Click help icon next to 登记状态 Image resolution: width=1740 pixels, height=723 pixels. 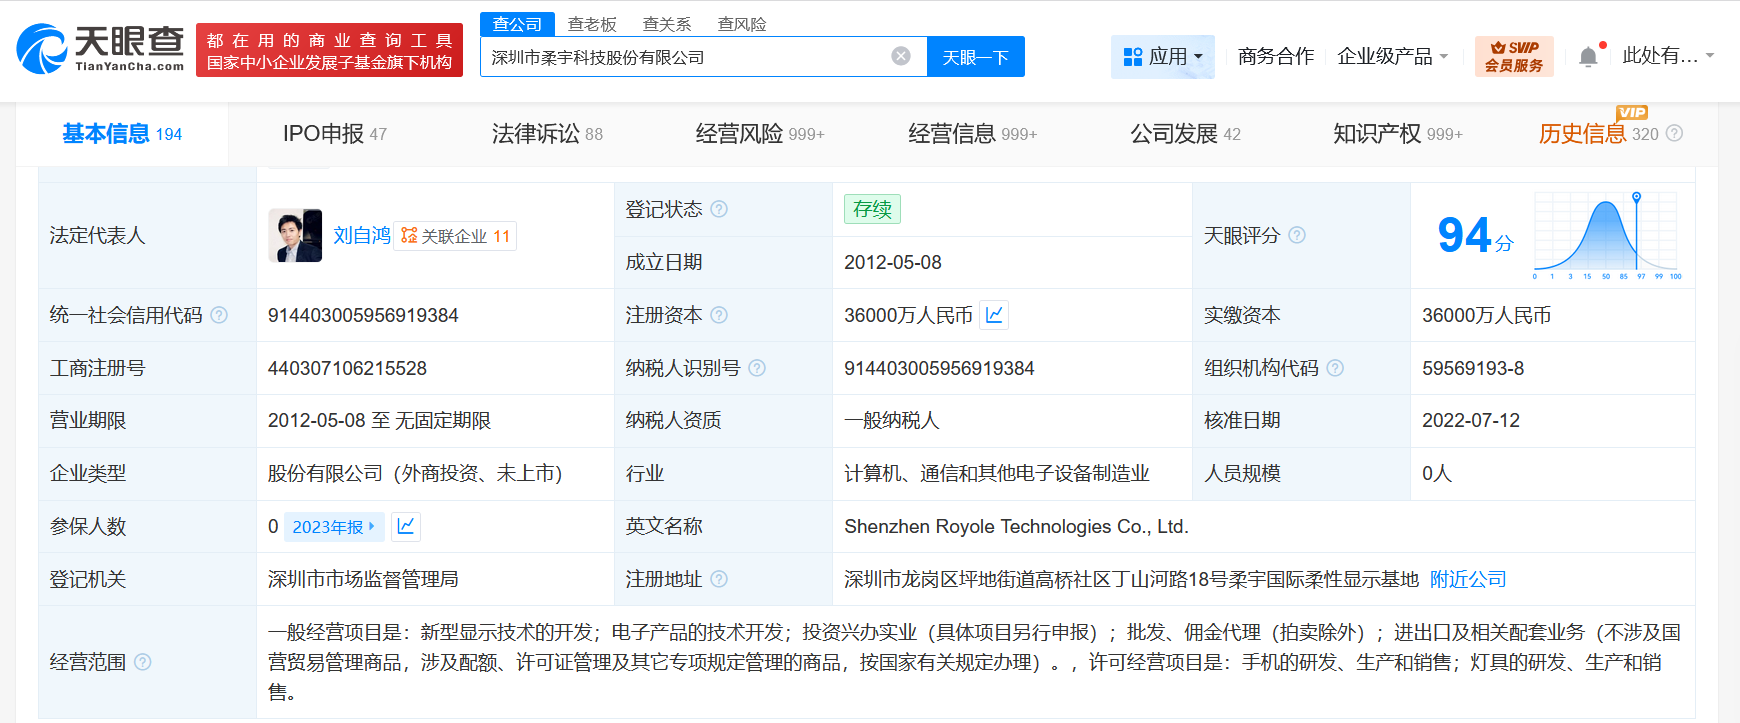pyautogui.click(x=719, y=209)
